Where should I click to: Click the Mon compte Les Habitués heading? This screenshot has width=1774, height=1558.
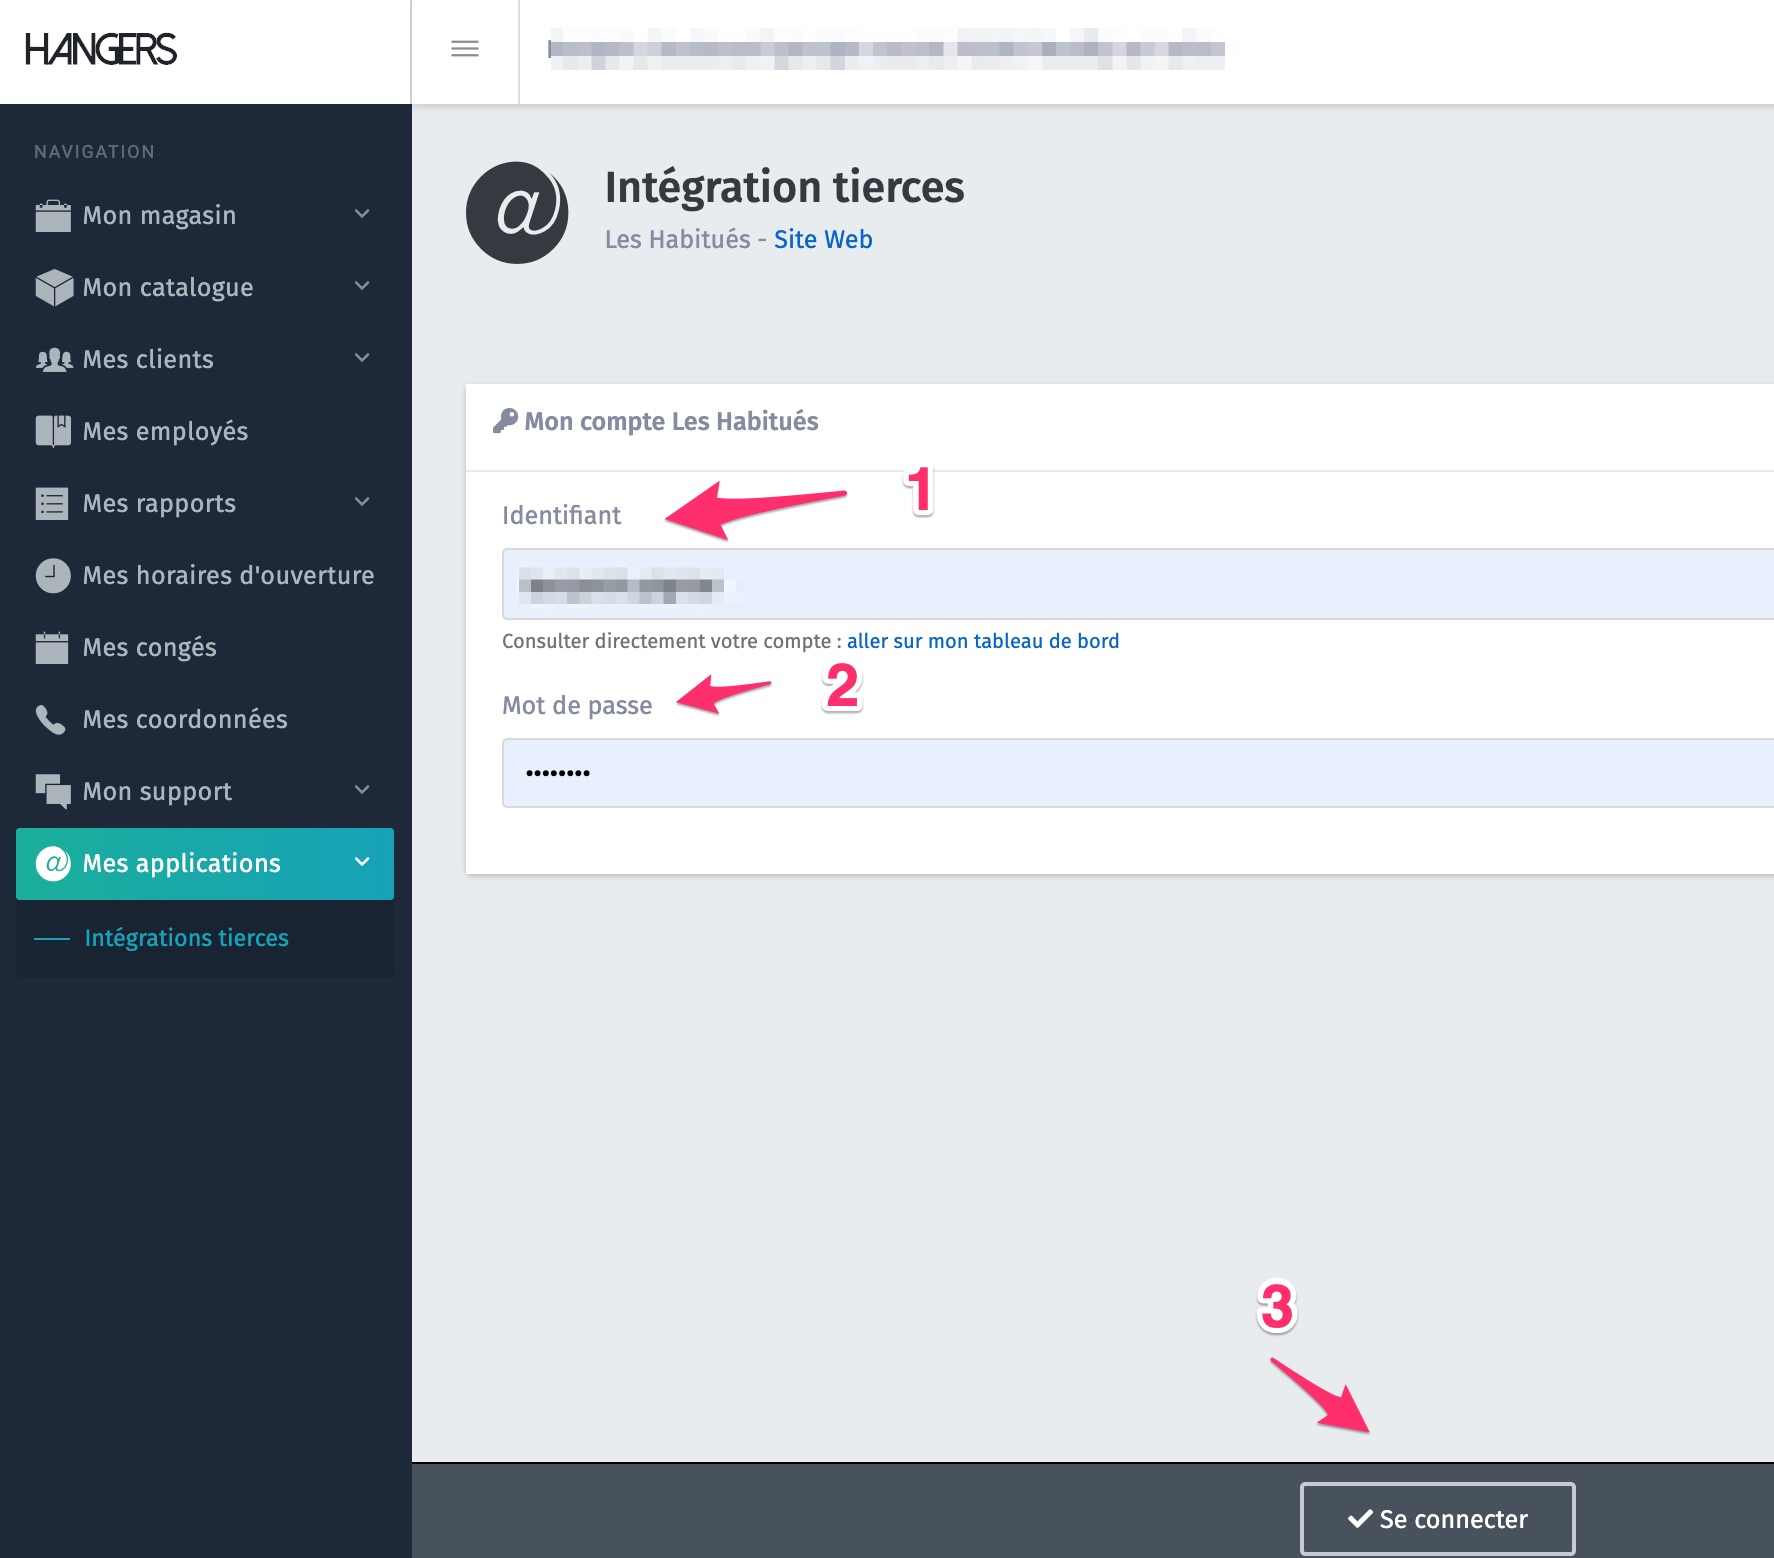(x=671, y=422)
